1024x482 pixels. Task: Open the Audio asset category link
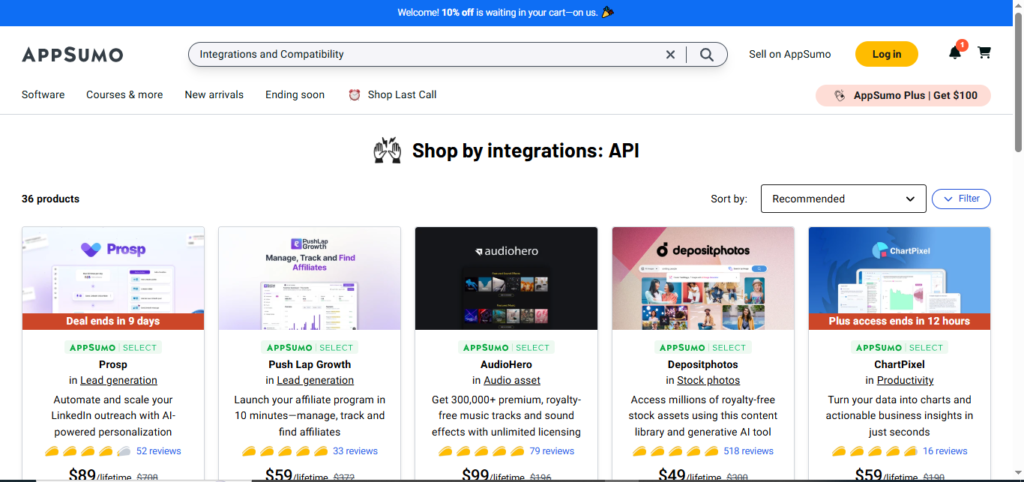[x=512, y=380]
